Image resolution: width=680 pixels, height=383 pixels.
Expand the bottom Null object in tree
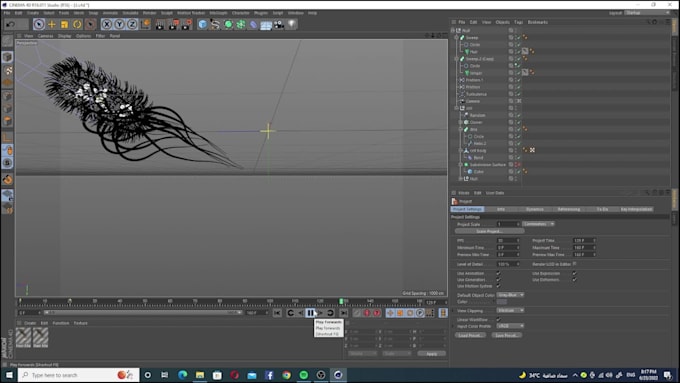point(460,179)
